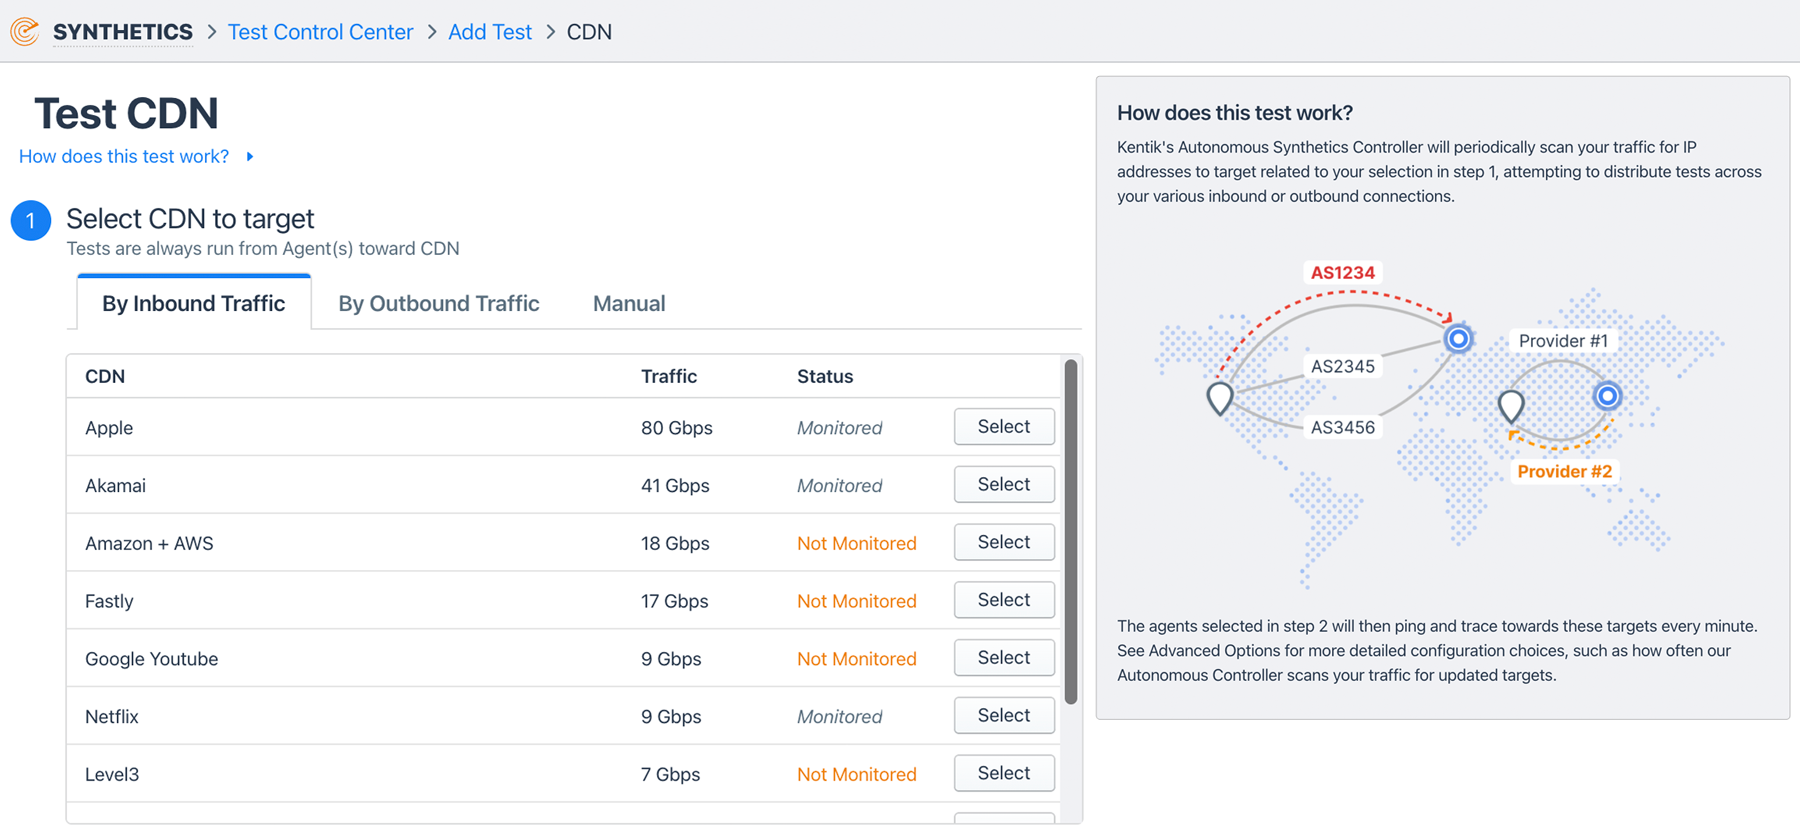Click Amazon + AWS Not Monitored status
Screen dimensions: 1800x838
click(857, 544)
